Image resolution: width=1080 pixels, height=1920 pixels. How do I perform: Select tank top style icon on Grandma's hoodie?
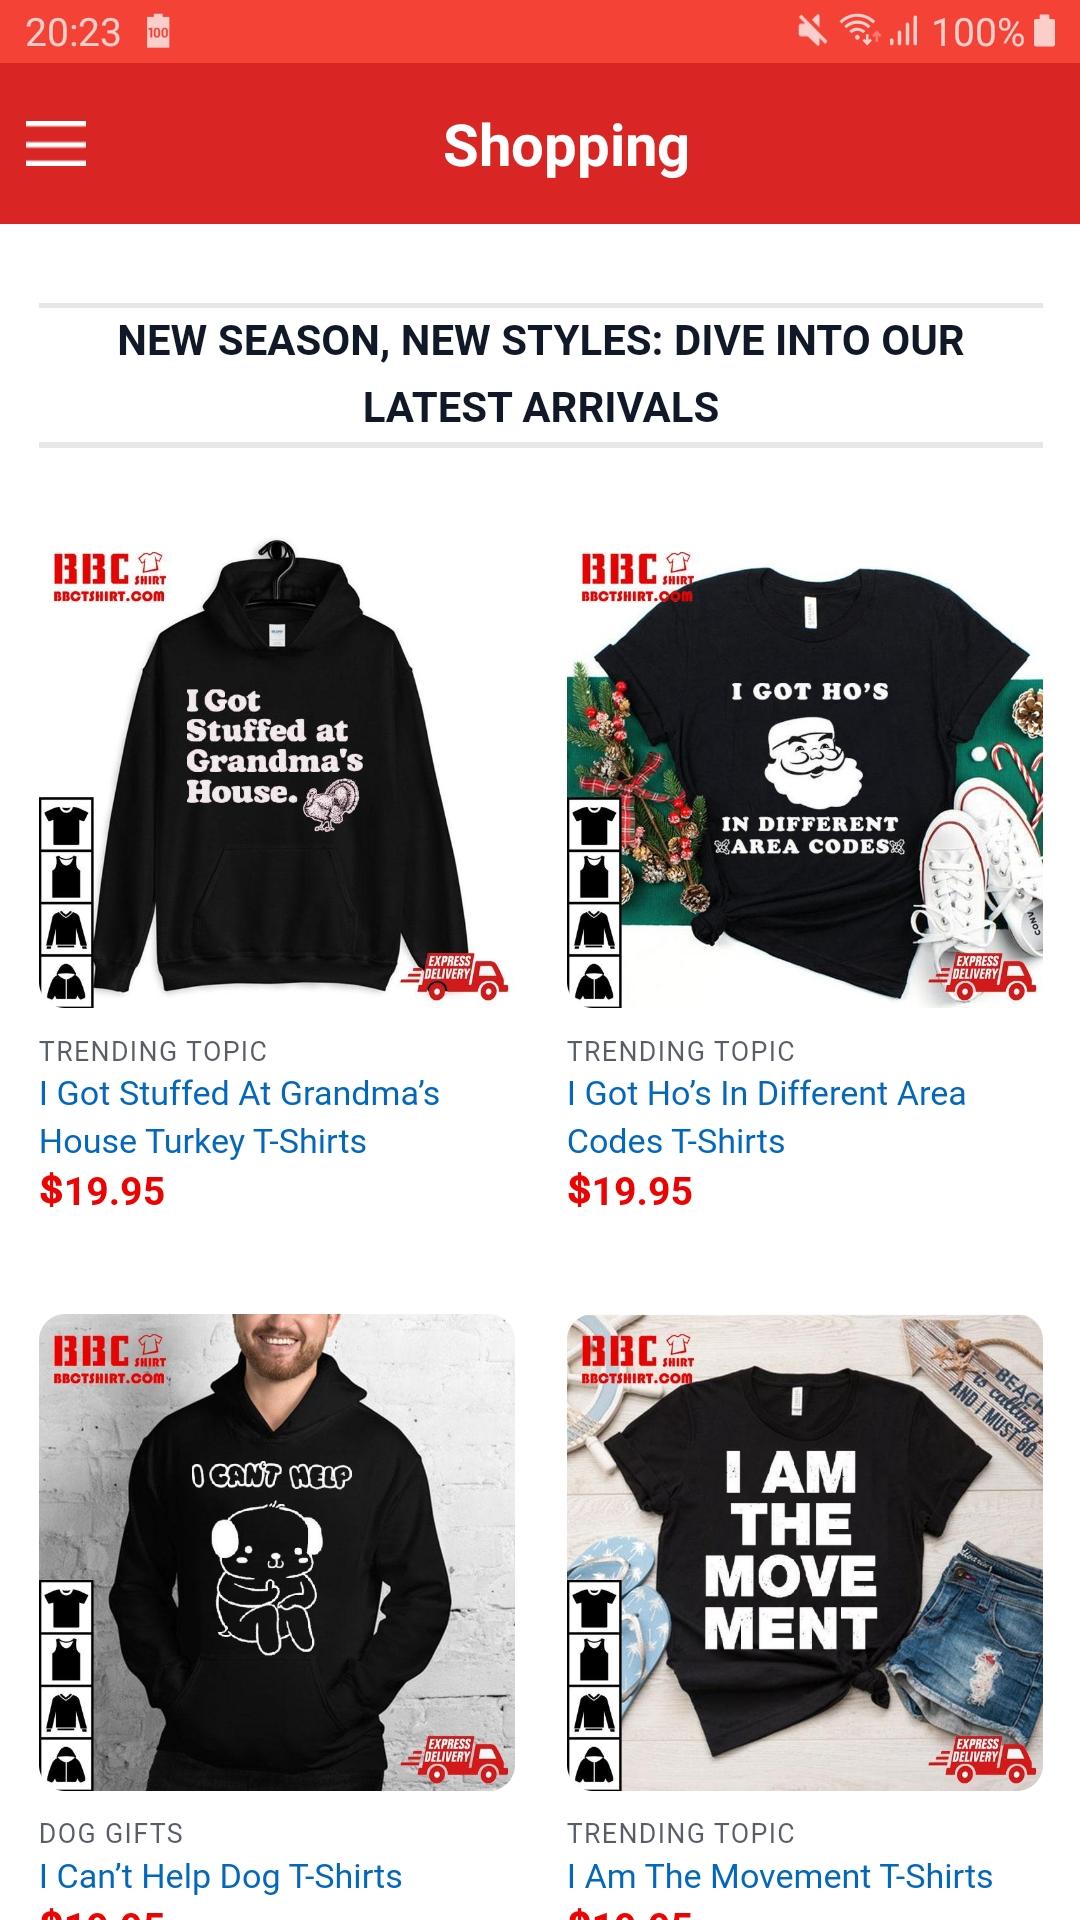66,877
